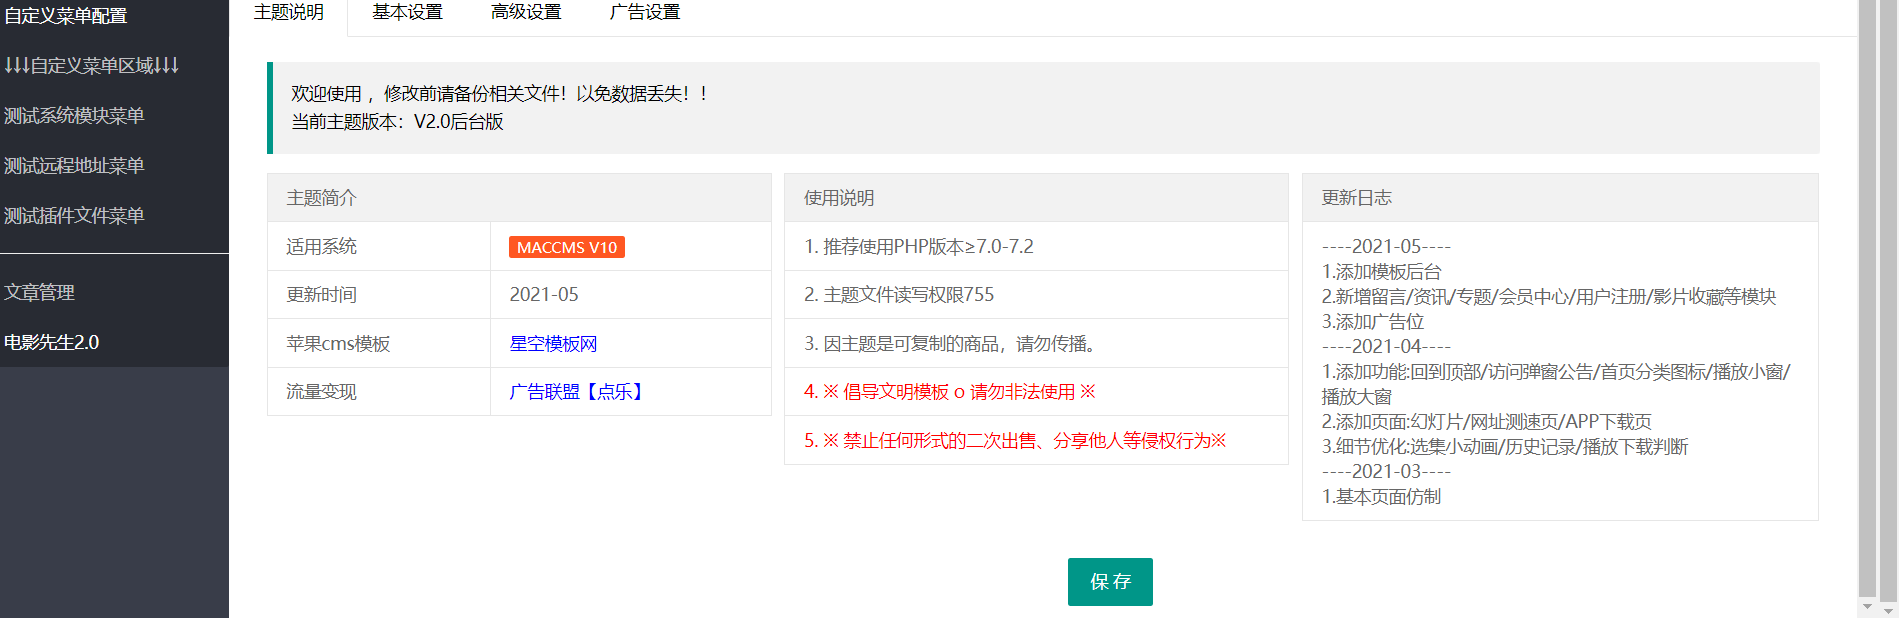This screenshot has width=1899, height=618.
Task: Open the 基本设置 tab
Action: (407, 13)
